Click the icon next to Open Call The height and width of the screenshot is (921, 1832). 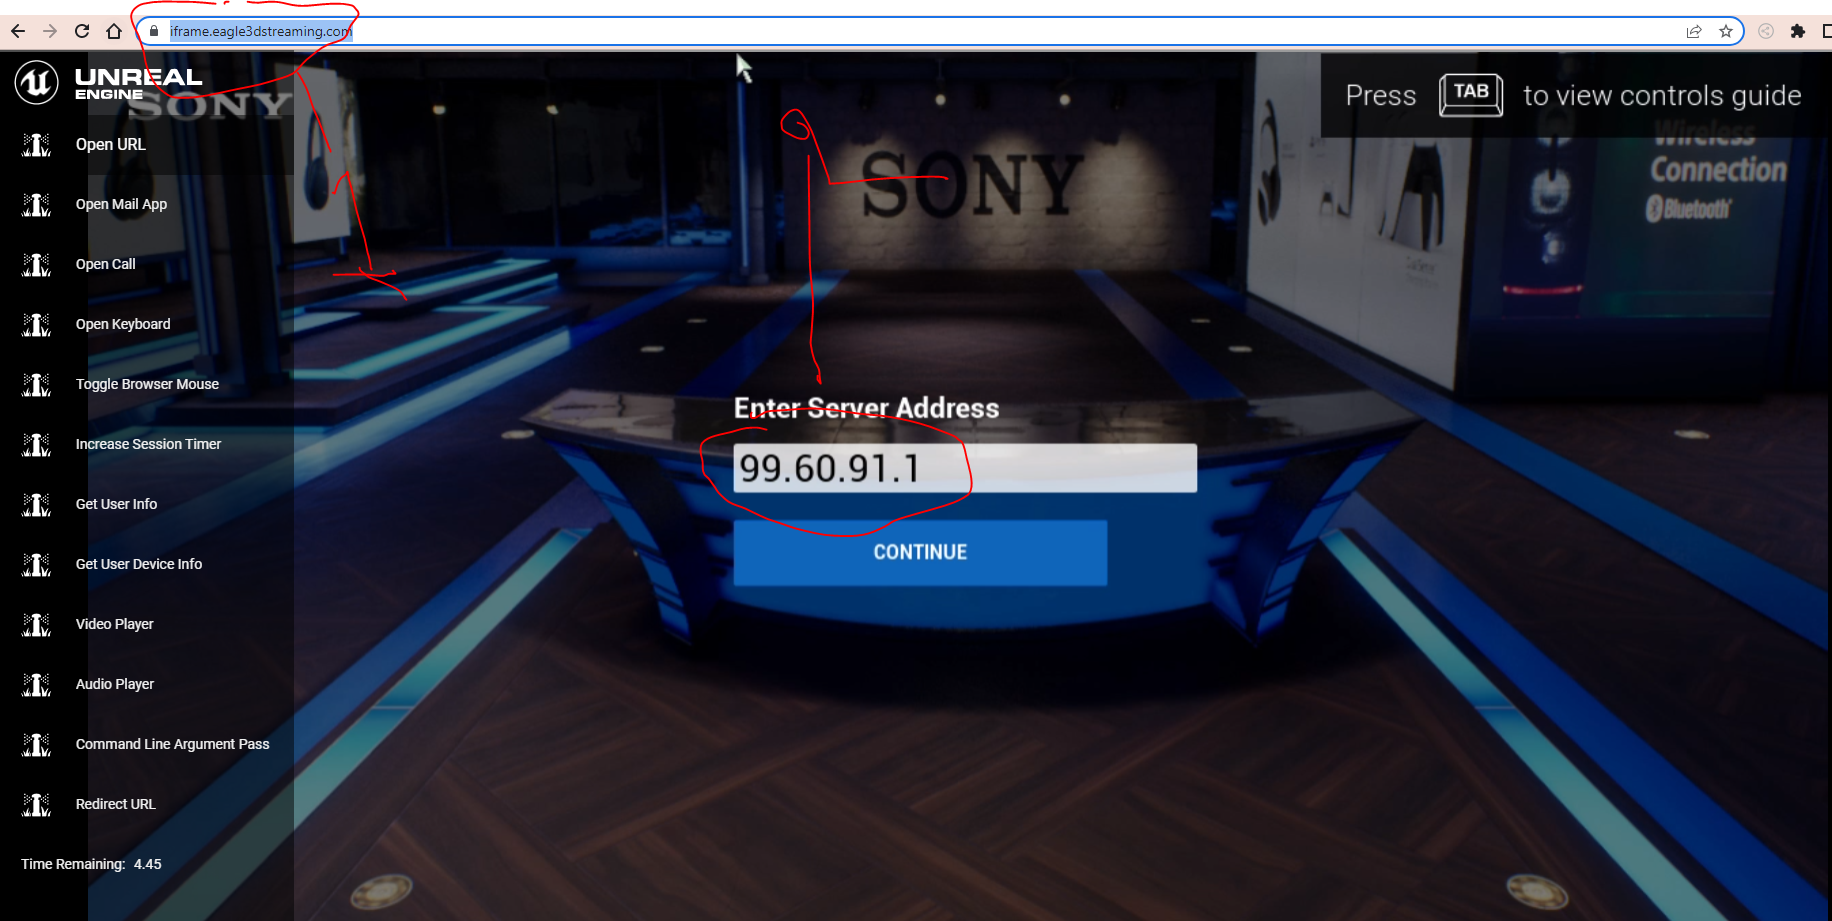37,265
